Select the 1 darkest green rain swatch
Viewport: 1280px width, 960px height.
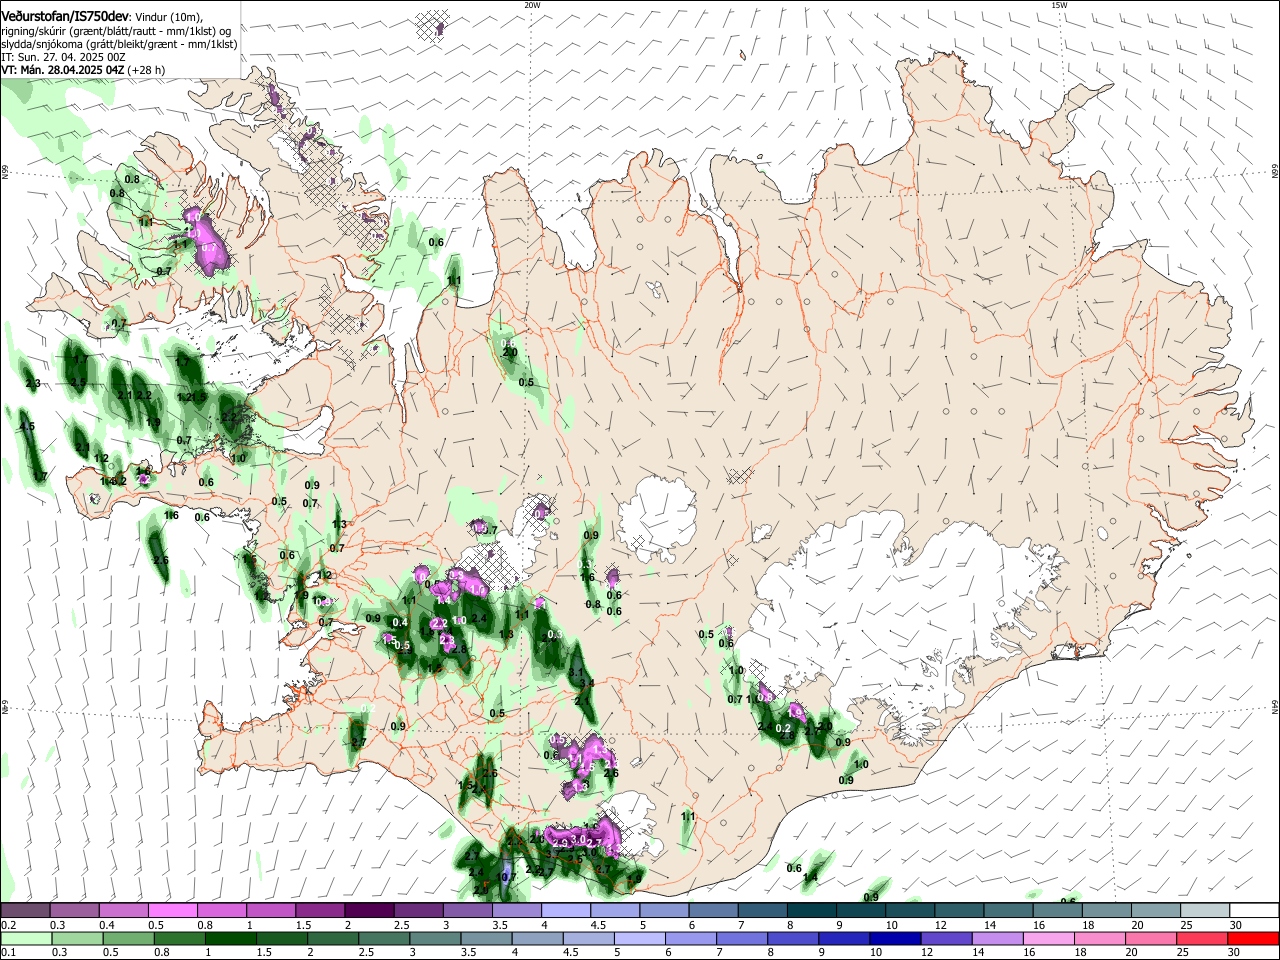(x=229, y=938)
